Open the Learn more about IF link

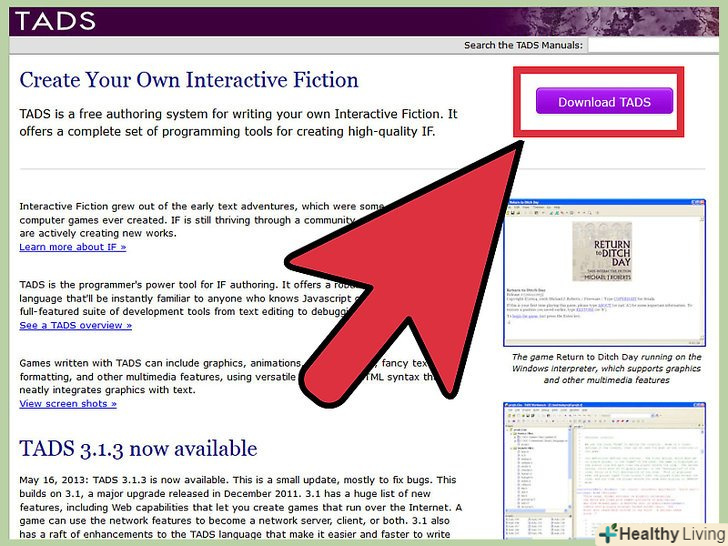point(72,247)
